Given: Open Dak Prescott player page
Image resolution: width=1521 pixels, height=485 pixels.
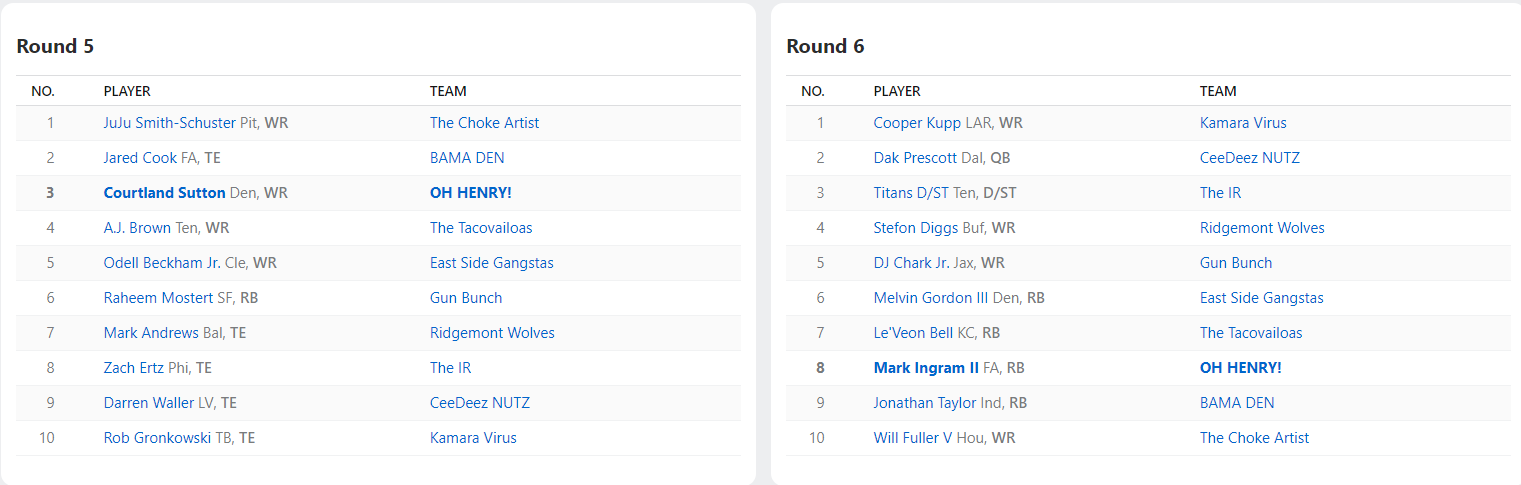Looking at the screenshot, I should pyautogui.click(x=915, y=158).
